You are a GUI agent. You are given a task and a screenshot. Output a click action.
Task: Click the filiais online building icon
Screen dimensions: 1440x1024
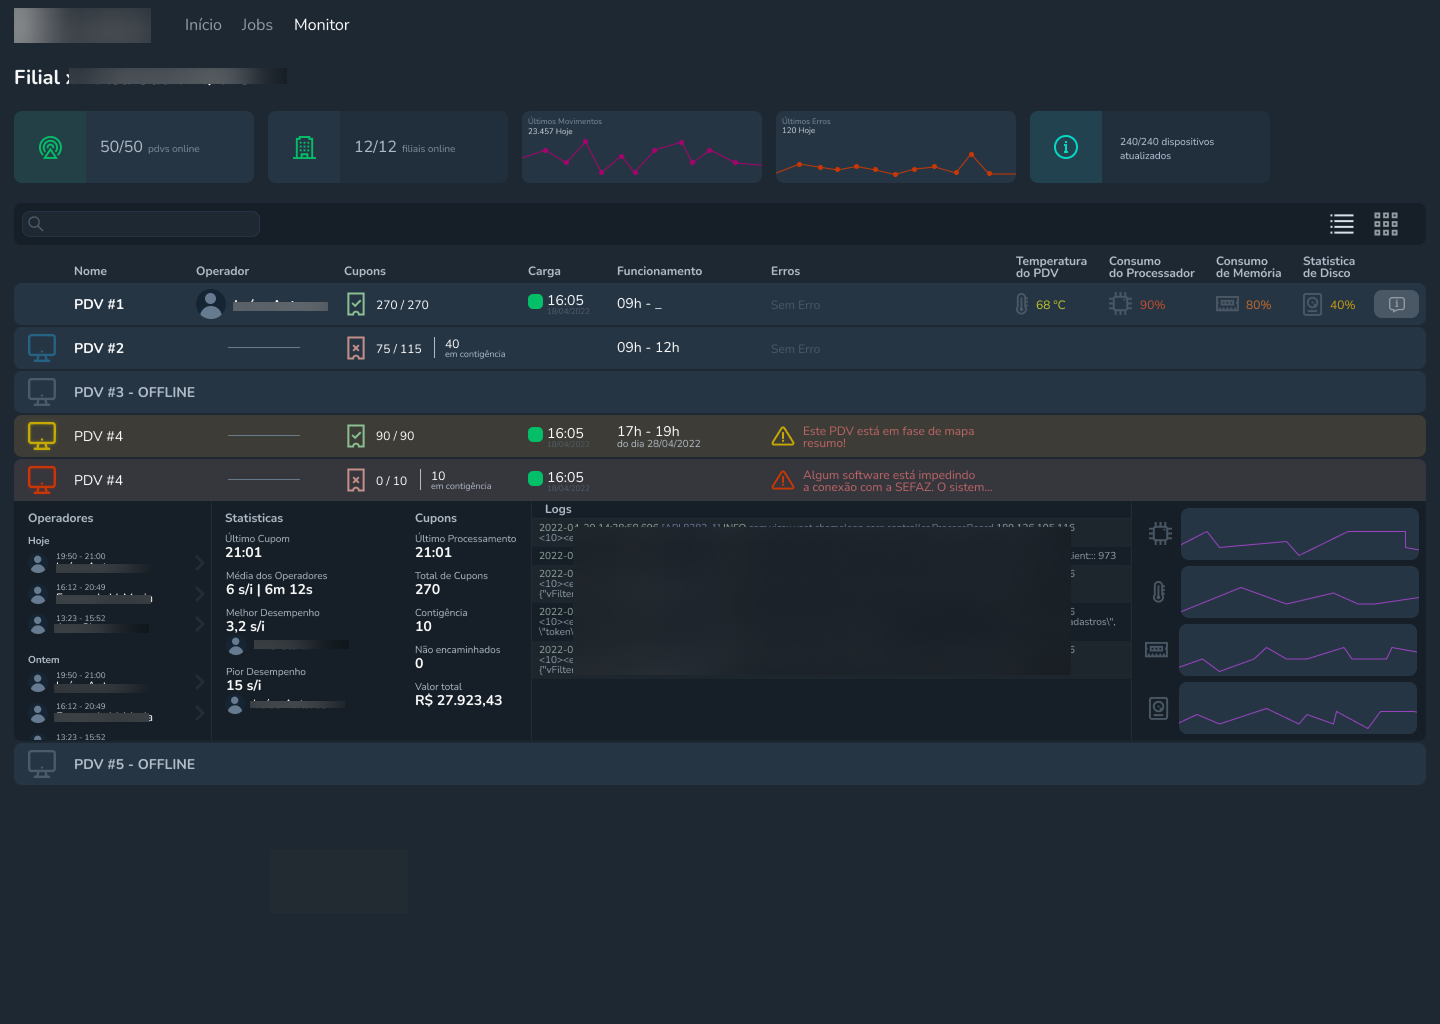click(304, 147)
